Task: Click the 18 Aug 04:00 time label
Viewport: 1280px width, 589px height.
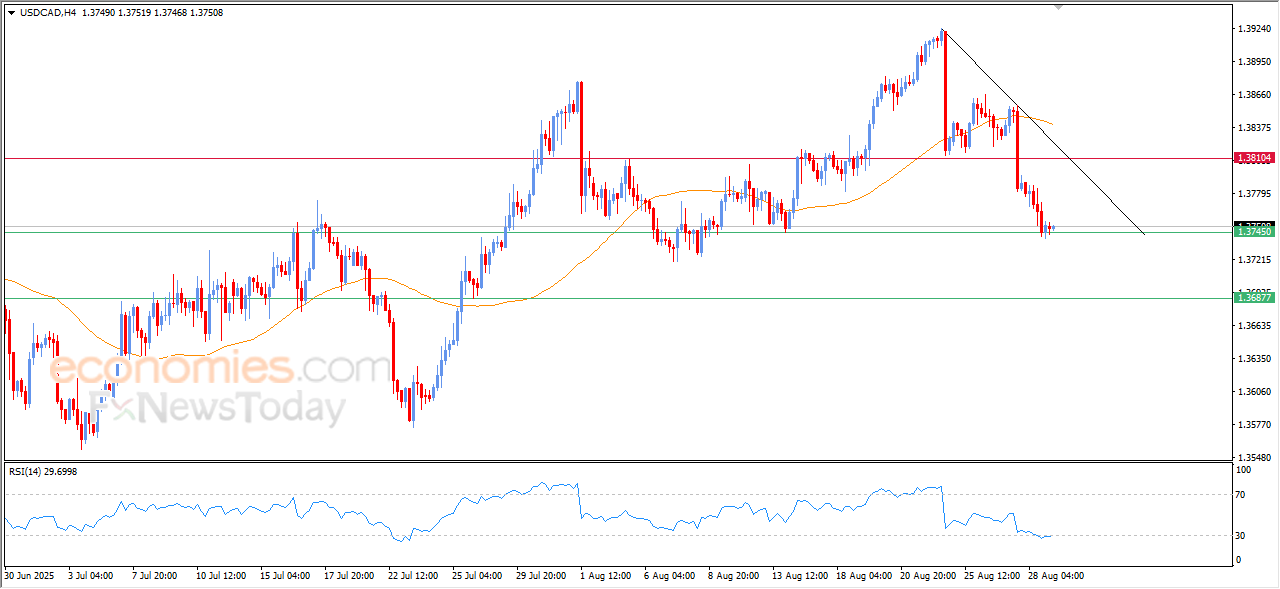Action: [865, 576]
